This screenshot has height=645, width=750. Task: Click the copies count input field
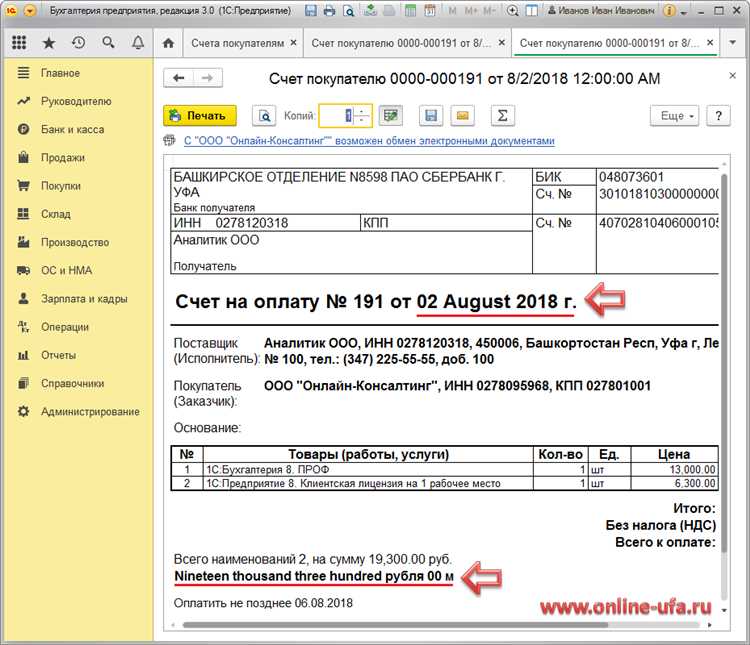coord(337,116)
